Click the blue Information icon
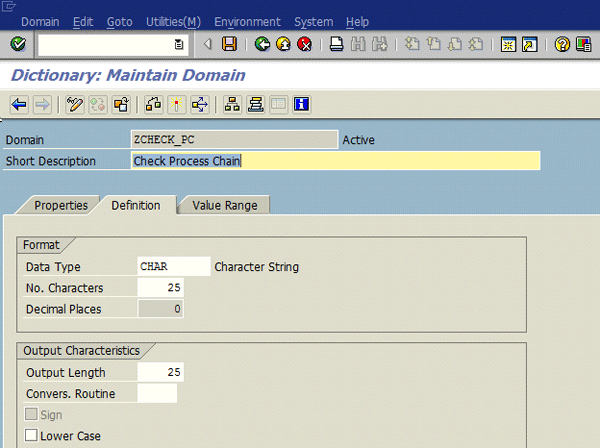This screenshot has width=600, height=448. (300, 104)
